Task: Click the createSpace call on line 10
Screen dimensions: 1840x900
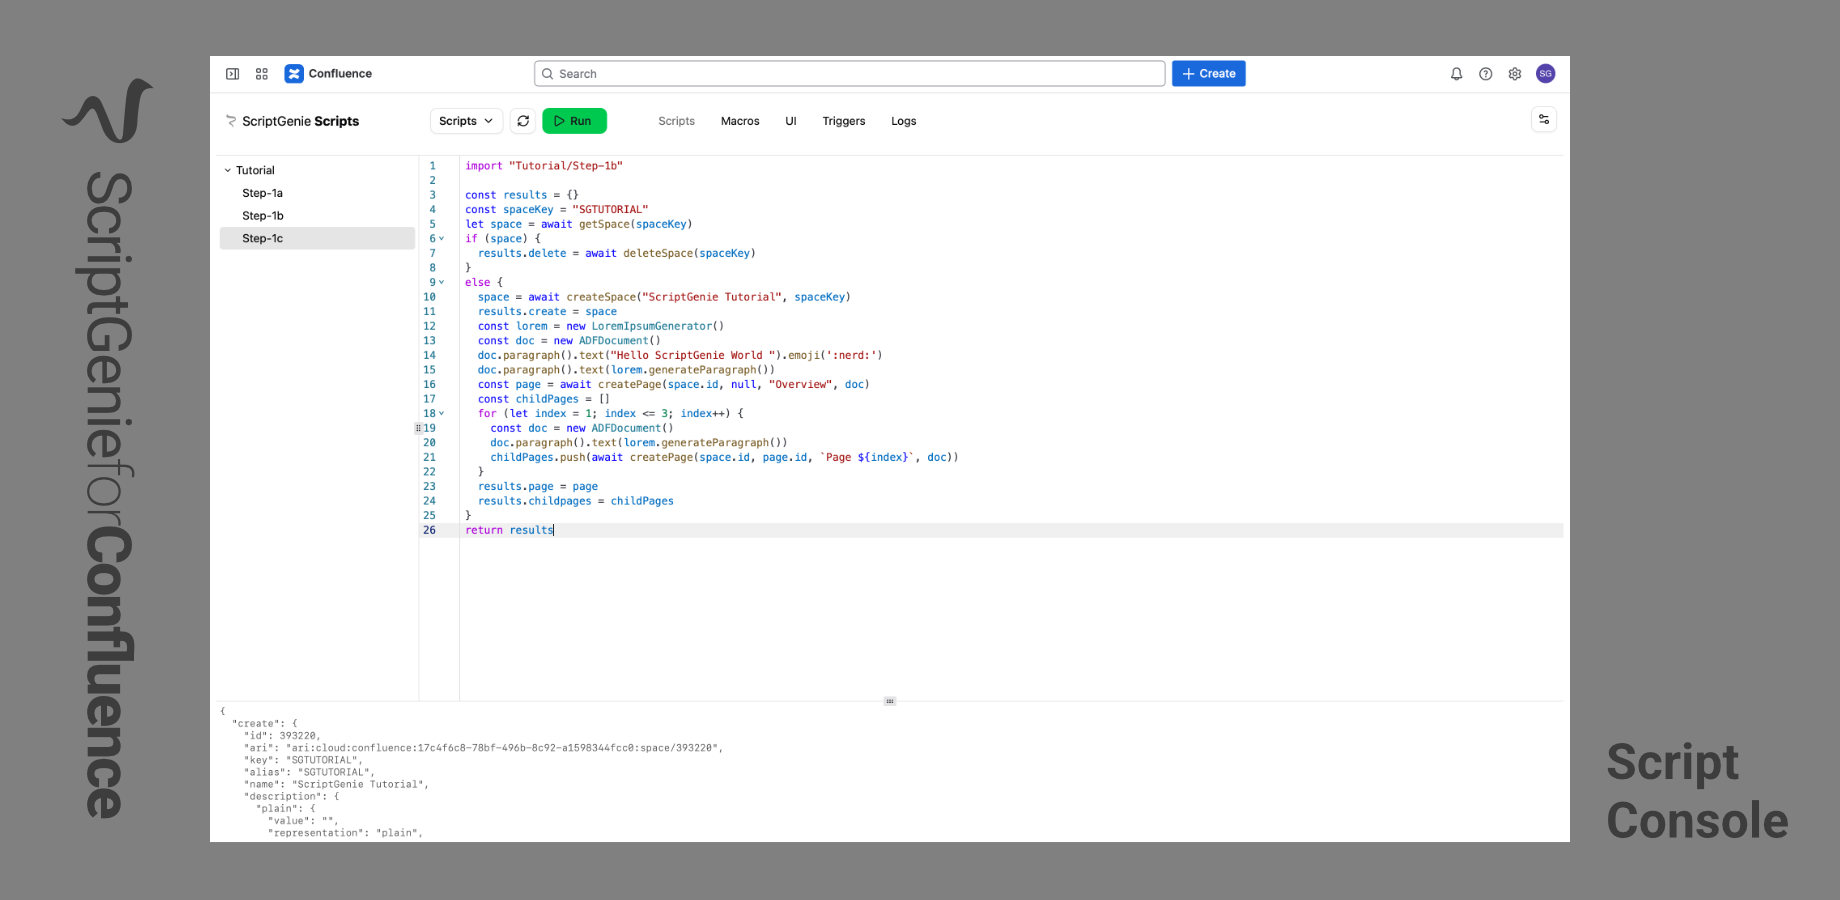Action: [x=709, y=297]
